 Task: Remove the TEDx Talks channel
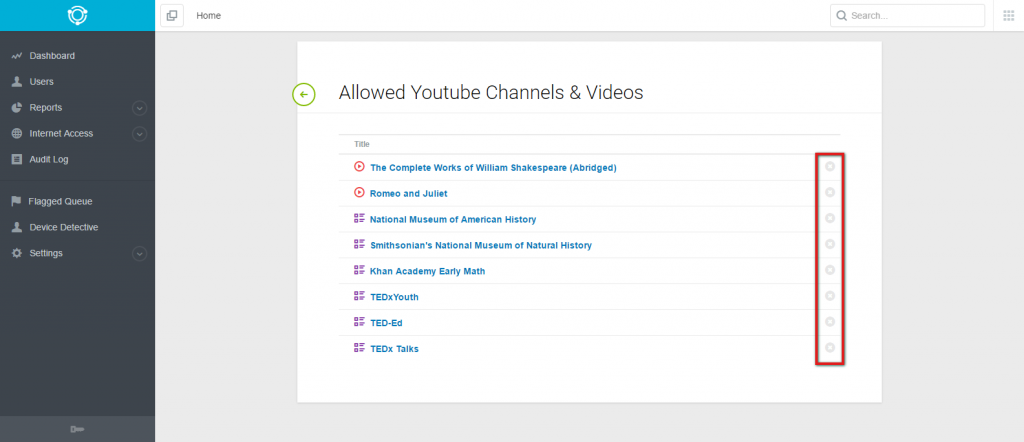coord(830,347)
